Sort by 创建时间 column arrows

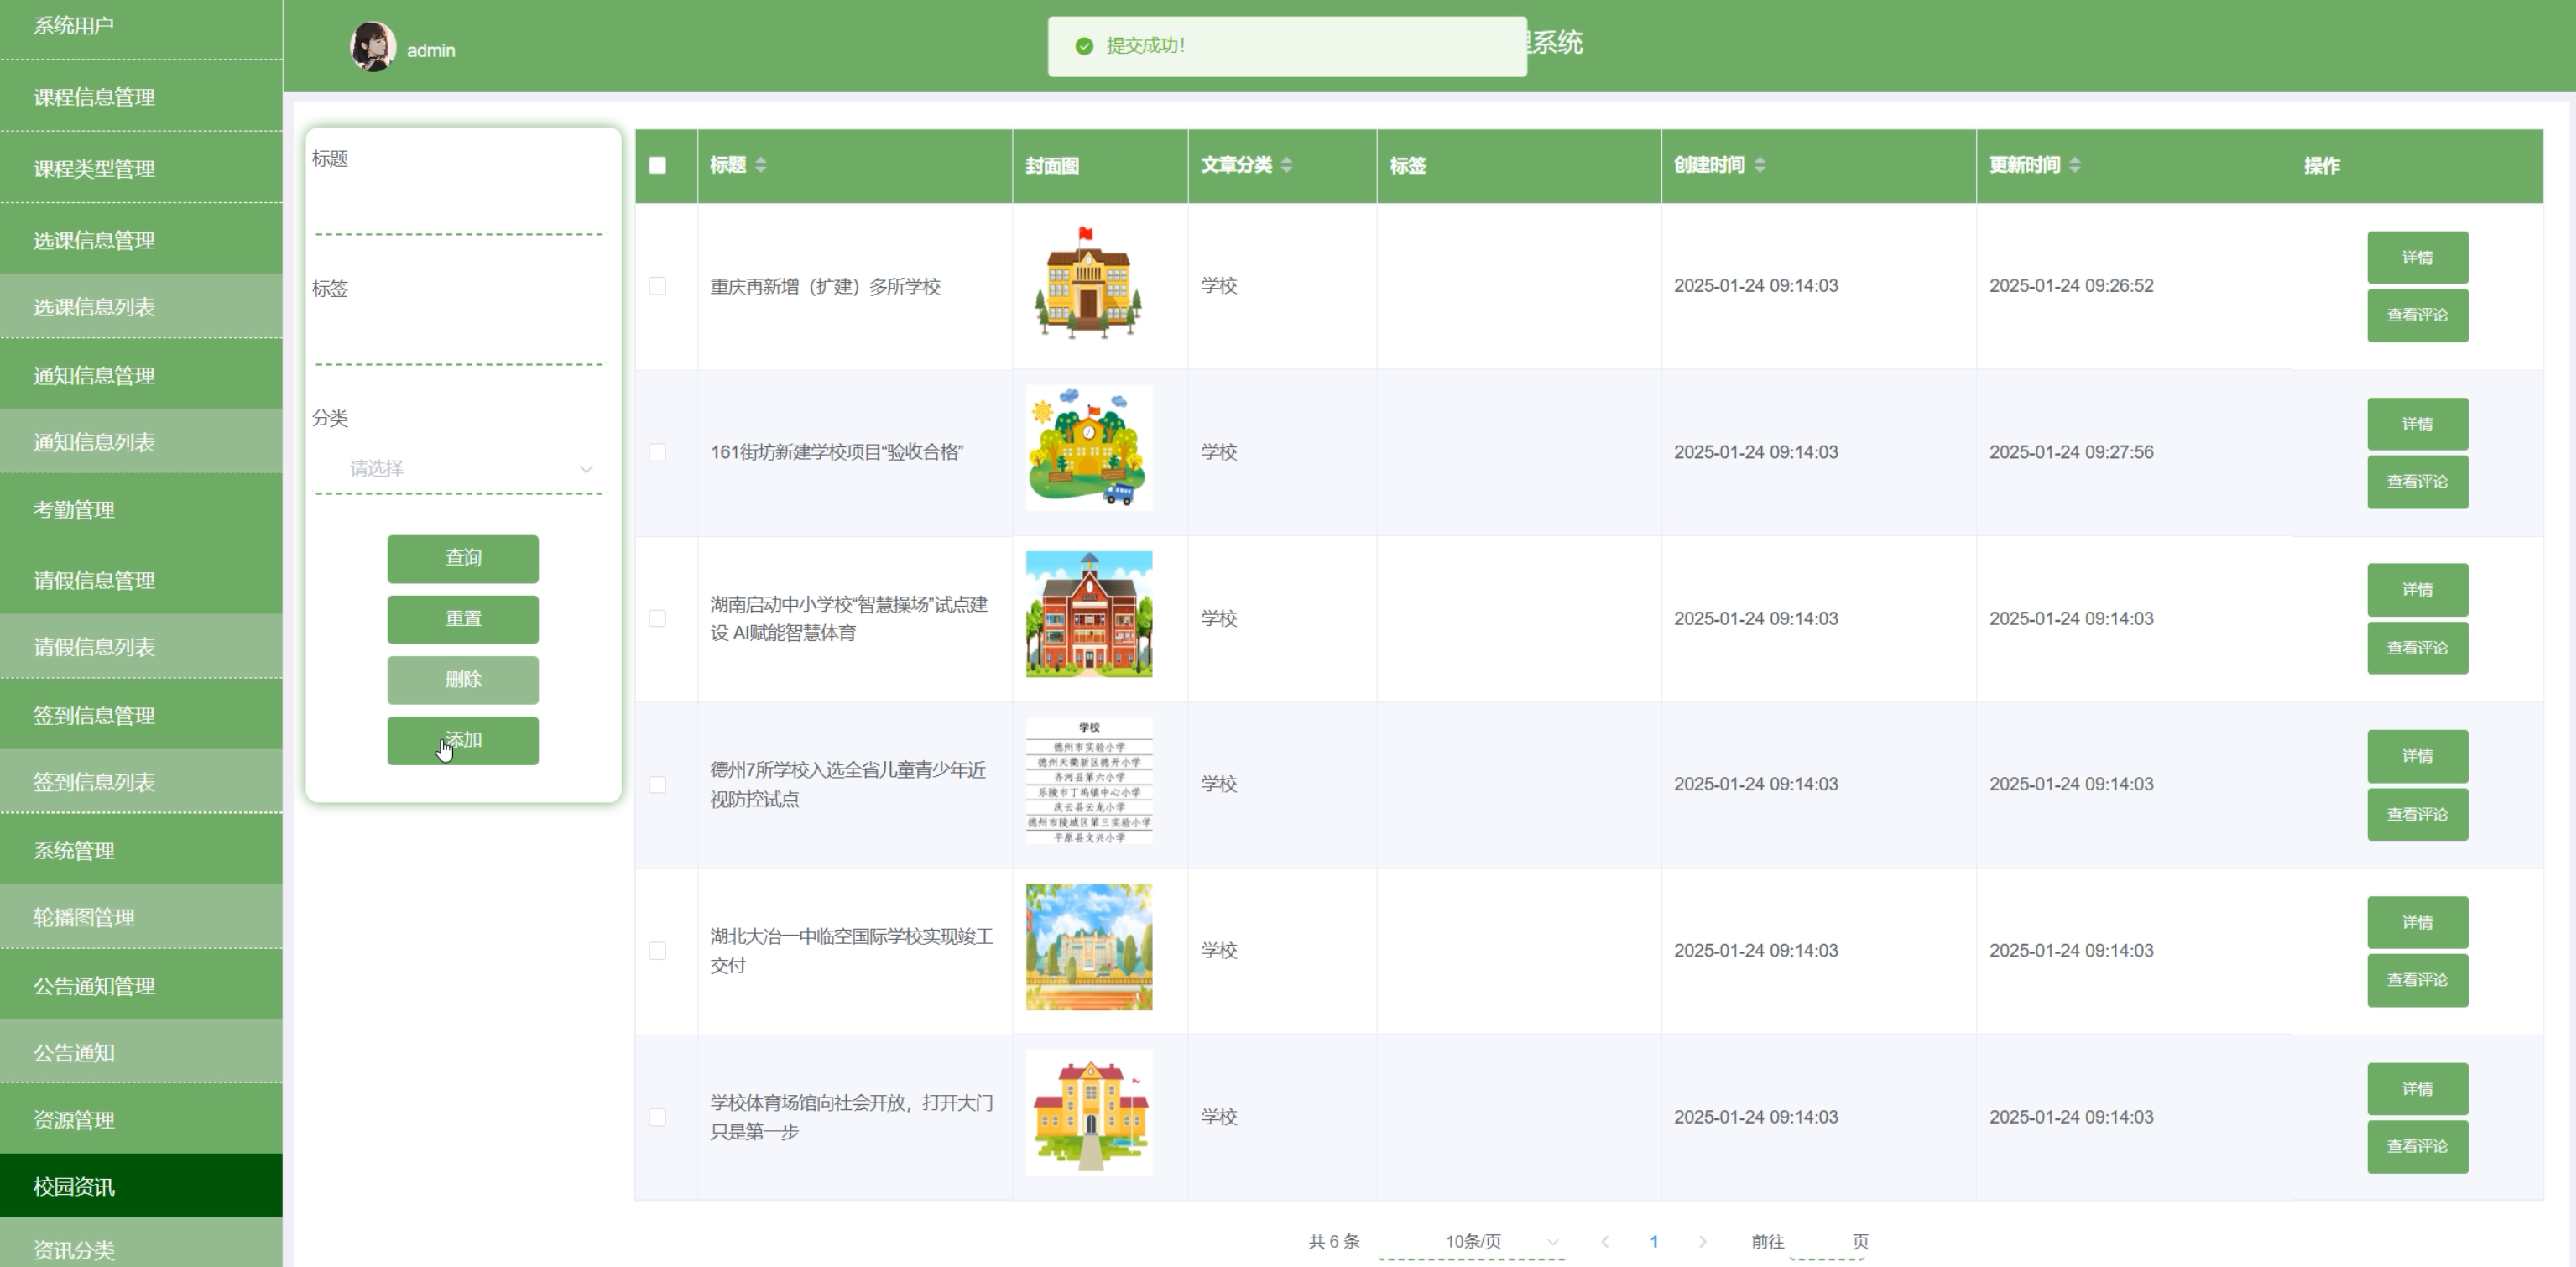tap(1760, 165)
